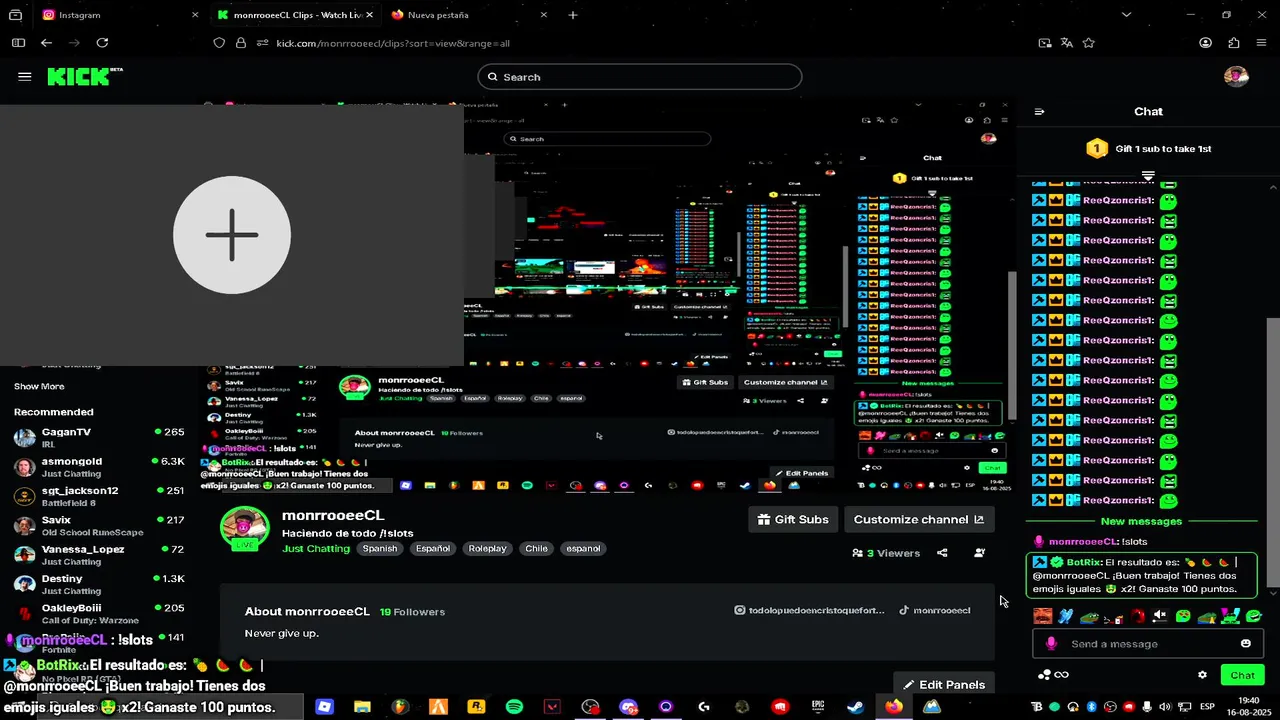Open chat settings gear icon
Image resolution: width=1280 pixels, height=720 pixels.
click(x=1202, y=675)
